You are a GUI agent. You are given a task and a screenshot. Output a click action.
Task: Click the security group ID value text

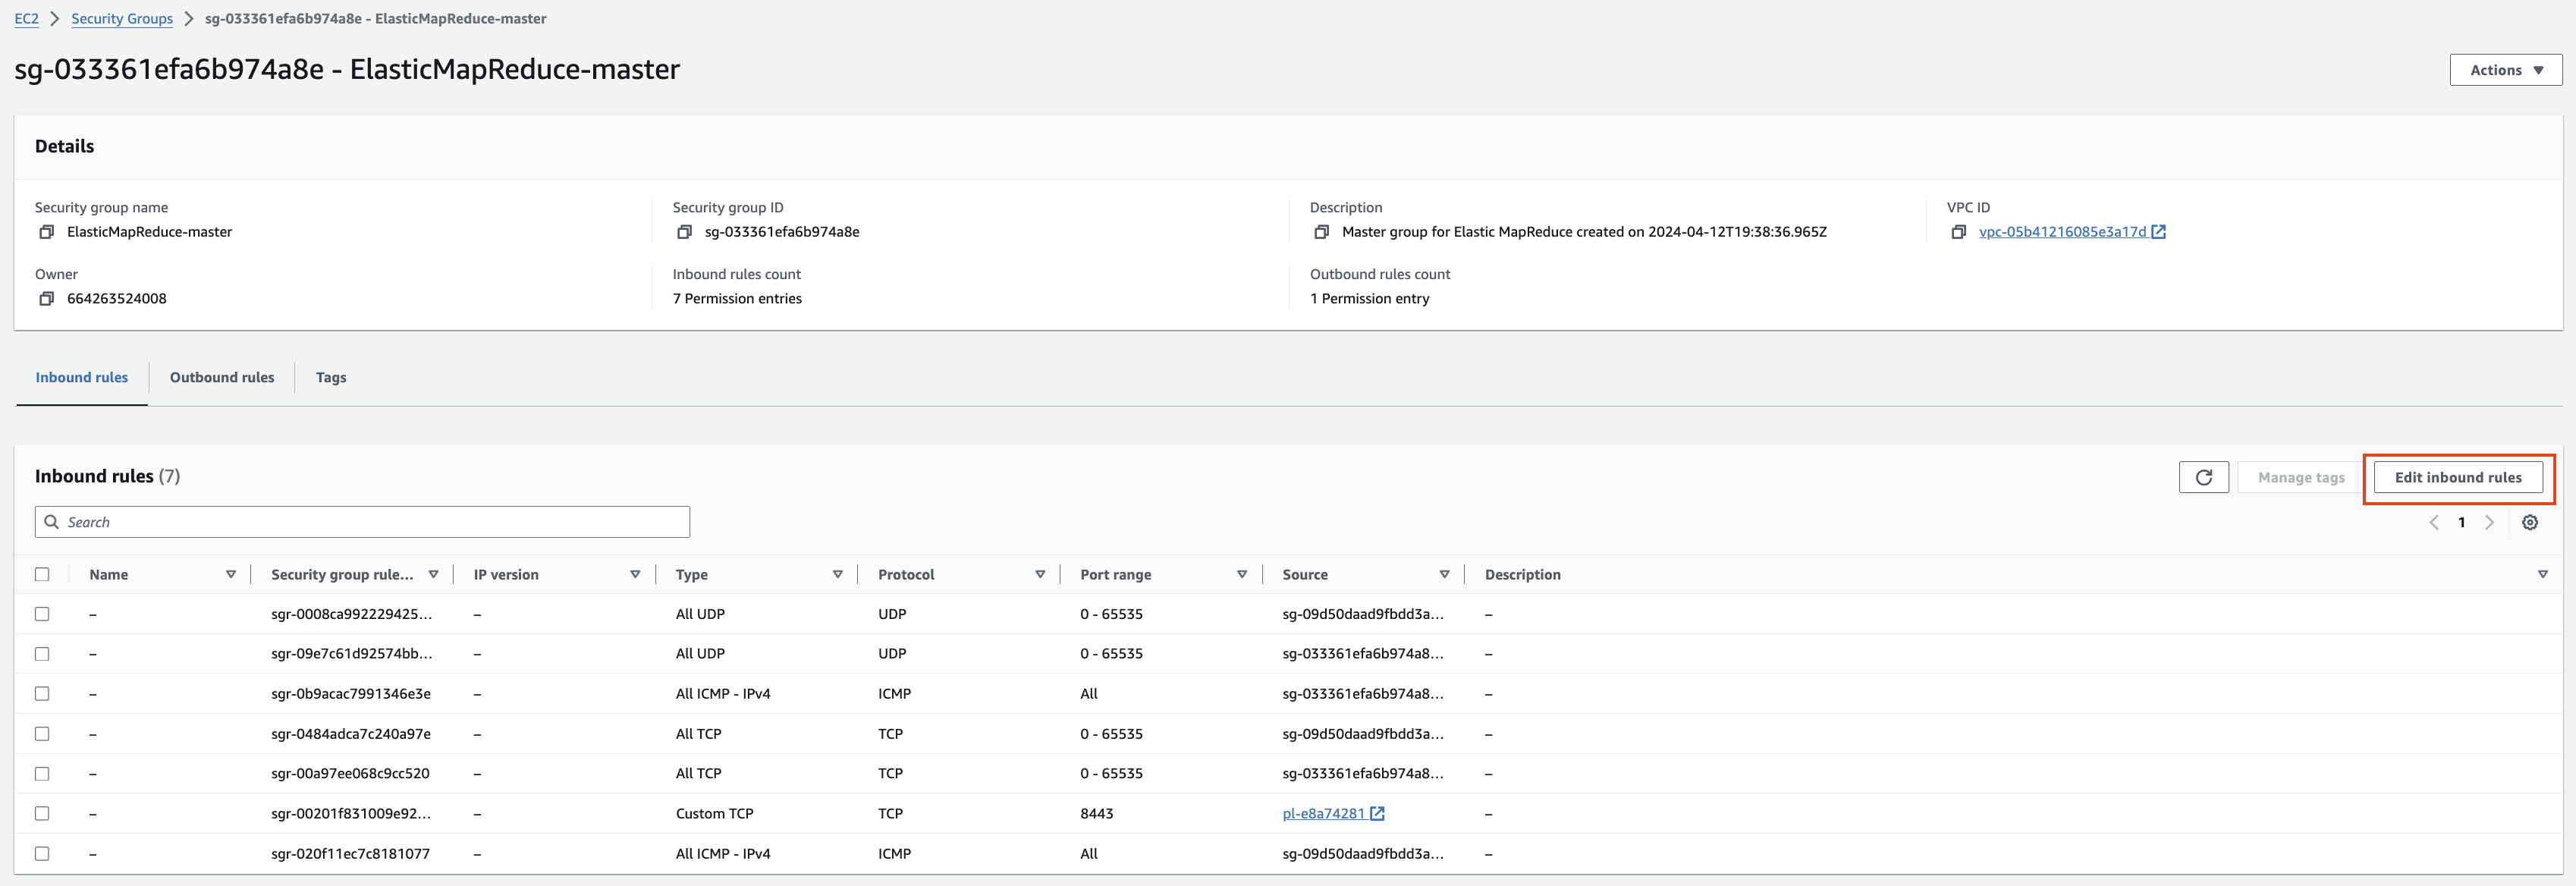pyautogui.click(x=782, y=232)
